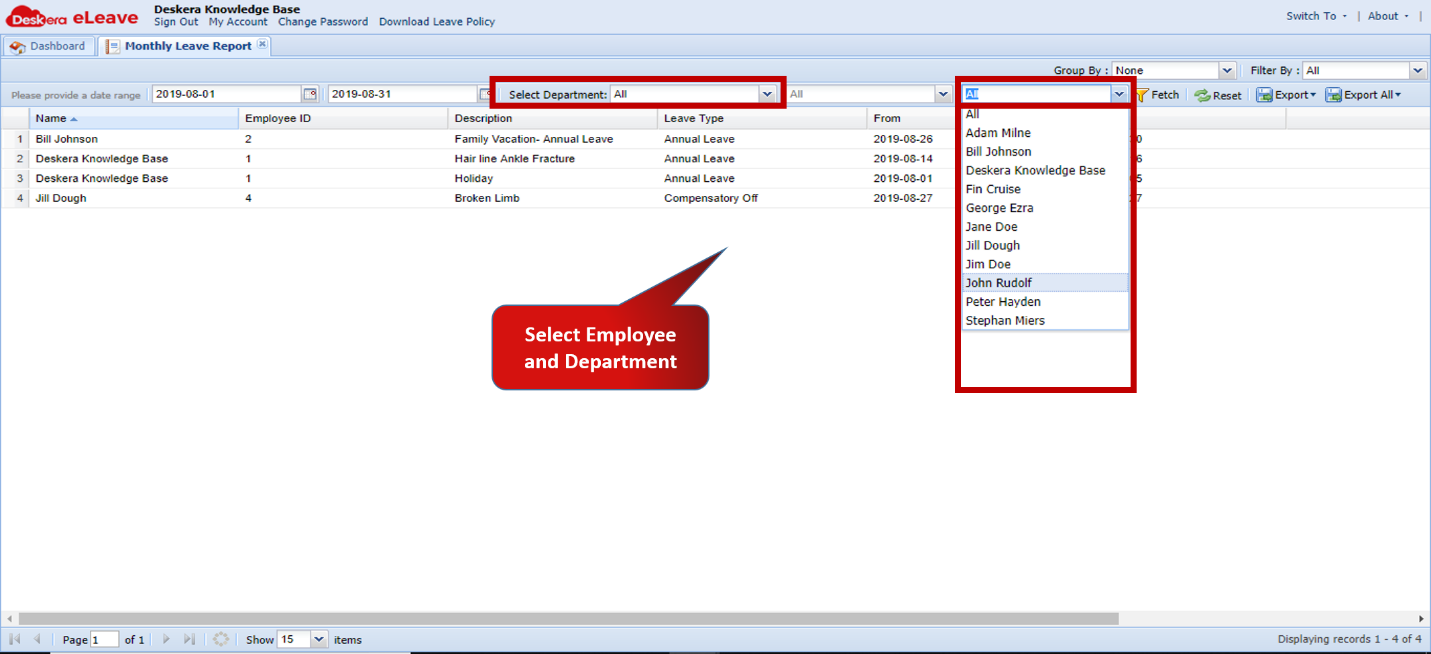Click the Reset refresh icon button
The width and height of the screenshot is (1431, 654).
[x=1218, y=95]
